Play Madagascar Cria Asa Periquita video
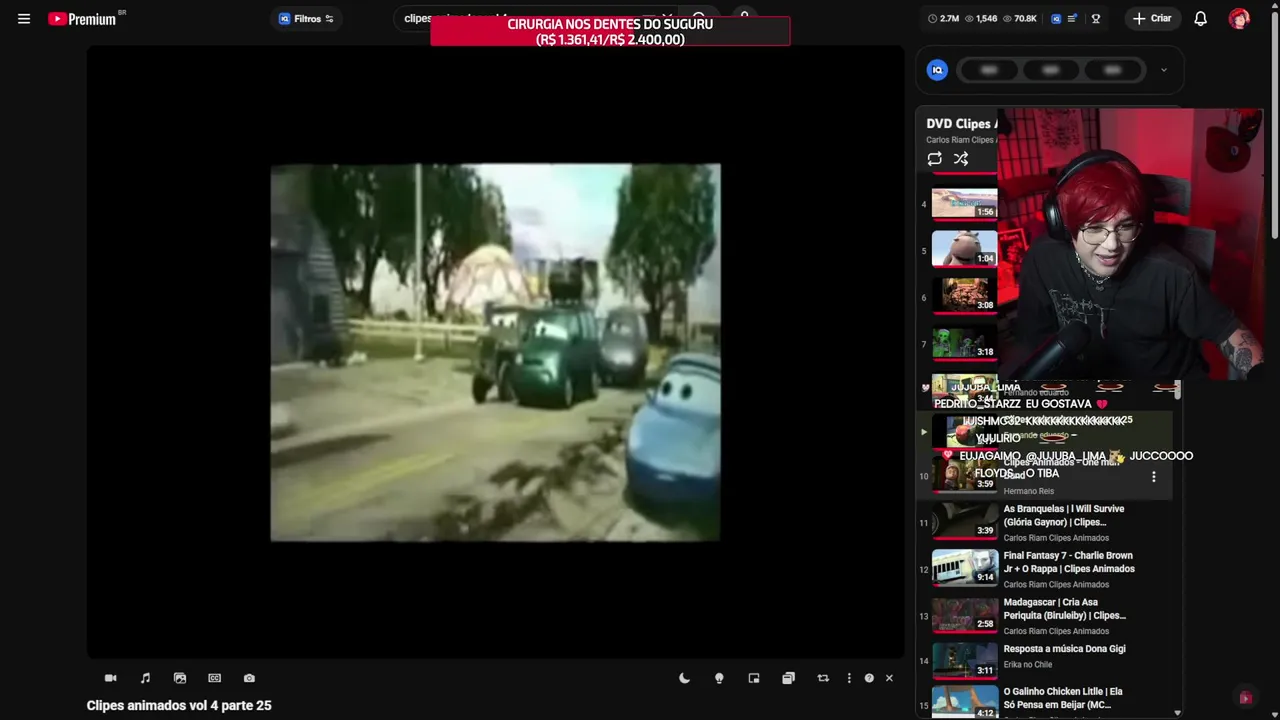Image resolution: width=1280 pixels, height=720 pixels. point(1064,609)
